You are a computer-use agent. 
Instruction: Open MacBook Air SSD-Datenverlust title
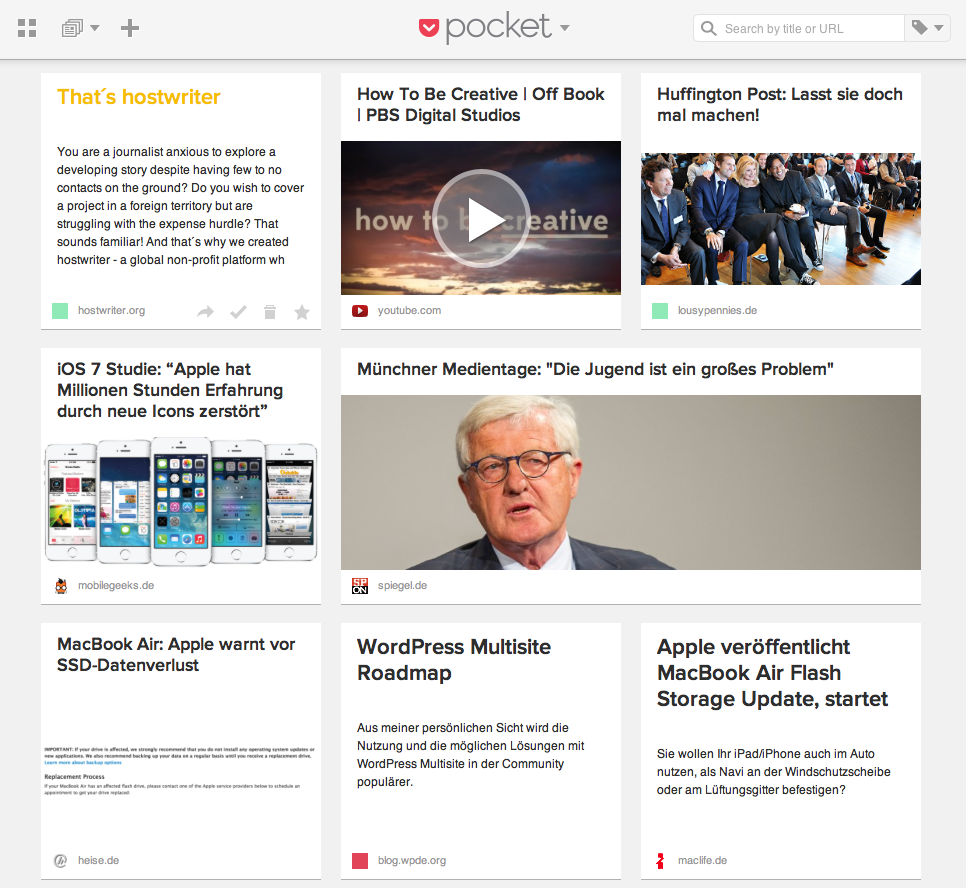coord(176,654)
